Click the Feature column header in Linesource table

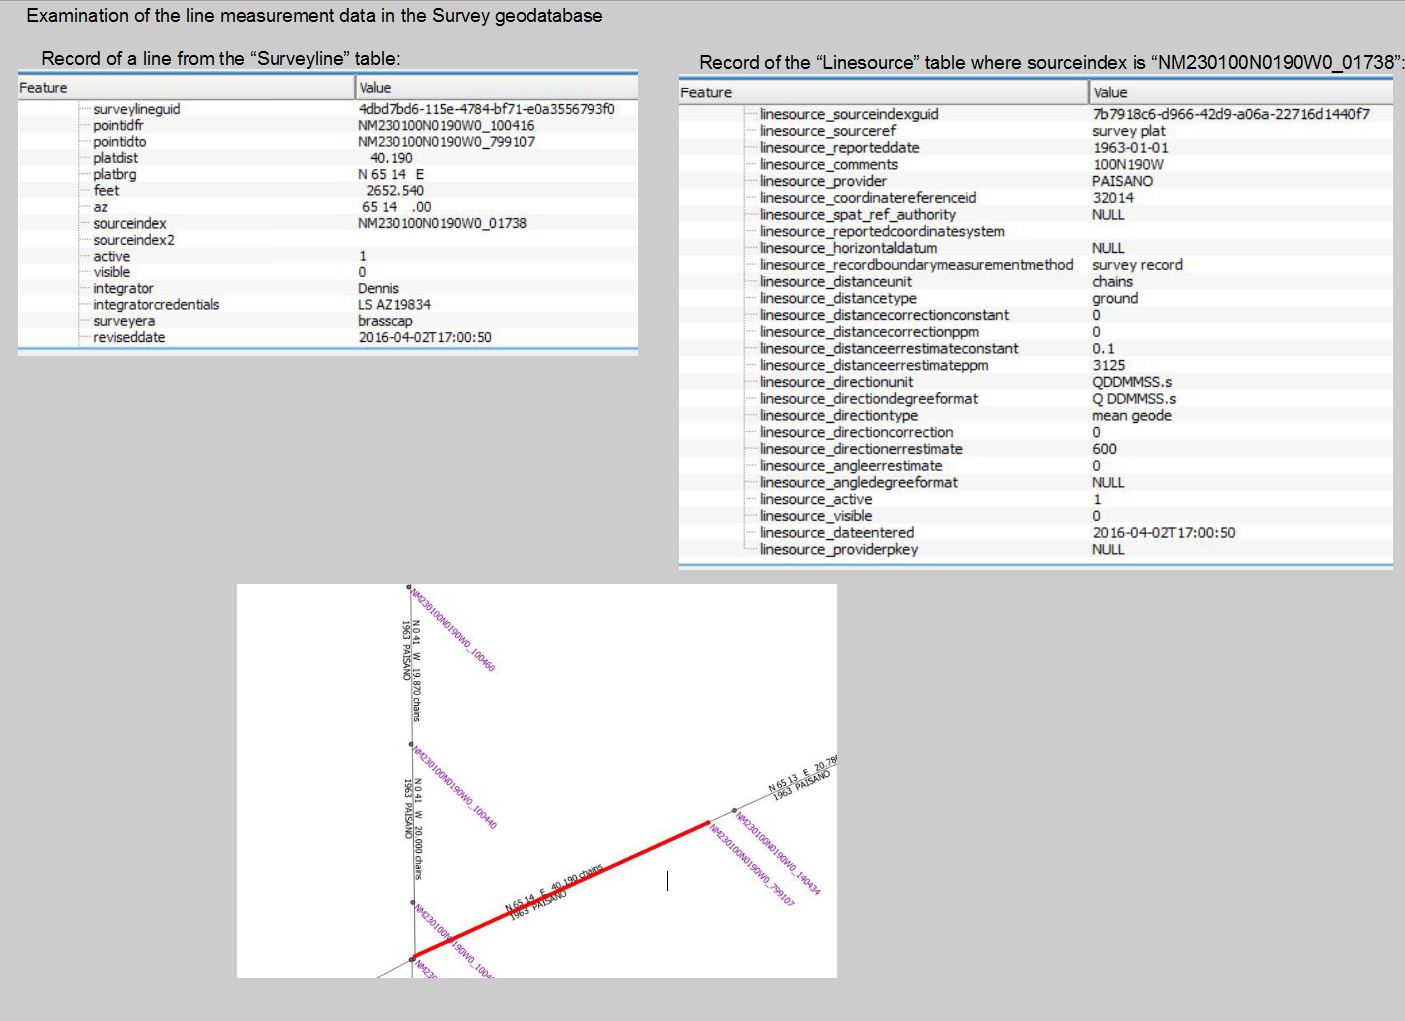(884, 92)
